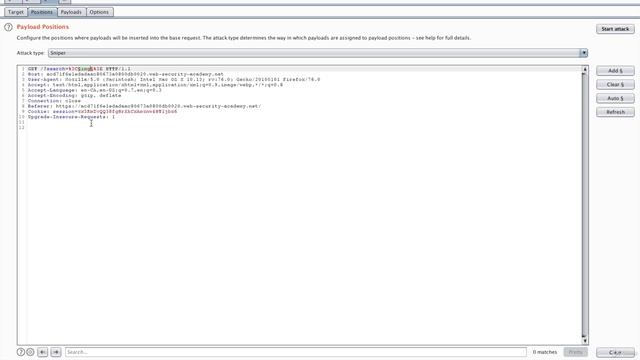Click the Add § button

click(x=615, y=71)
